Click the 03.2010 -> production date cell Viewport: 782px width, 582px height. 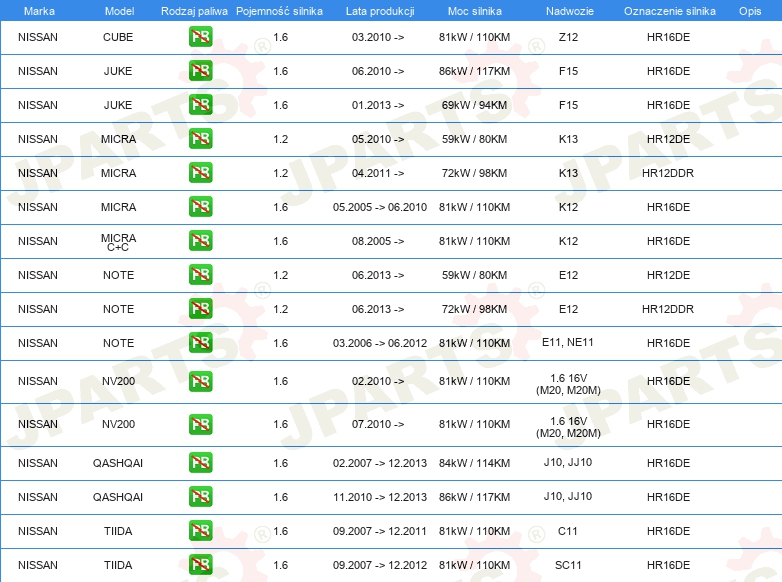[378, 37]
